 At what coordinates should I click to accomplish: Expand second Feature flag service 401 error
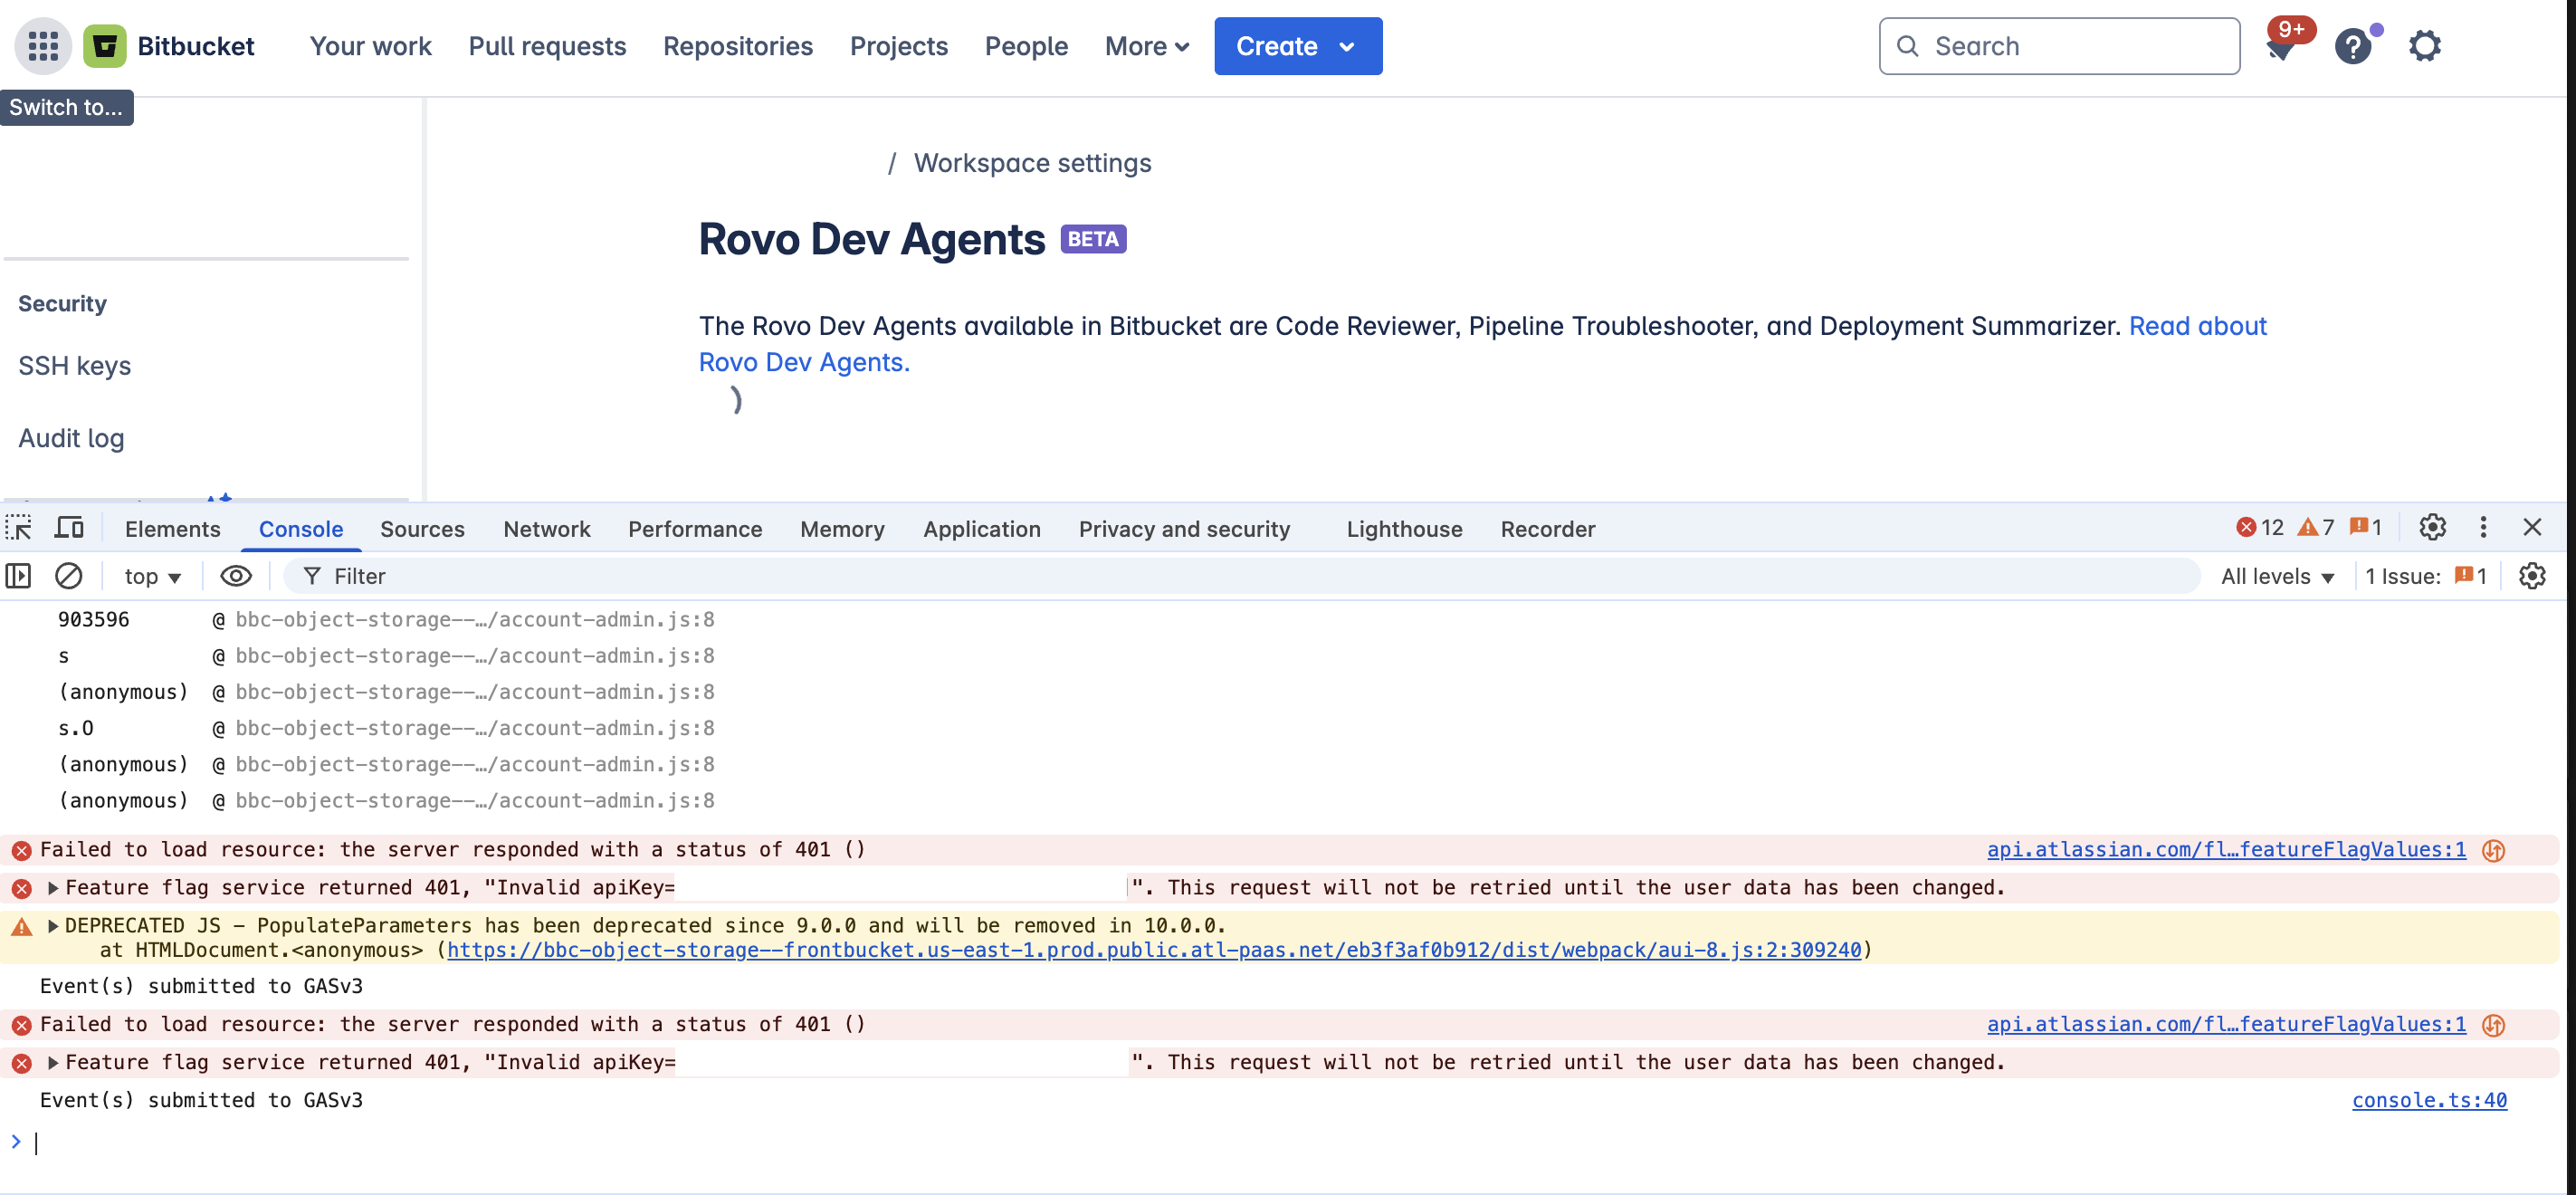coord(53,1063)
